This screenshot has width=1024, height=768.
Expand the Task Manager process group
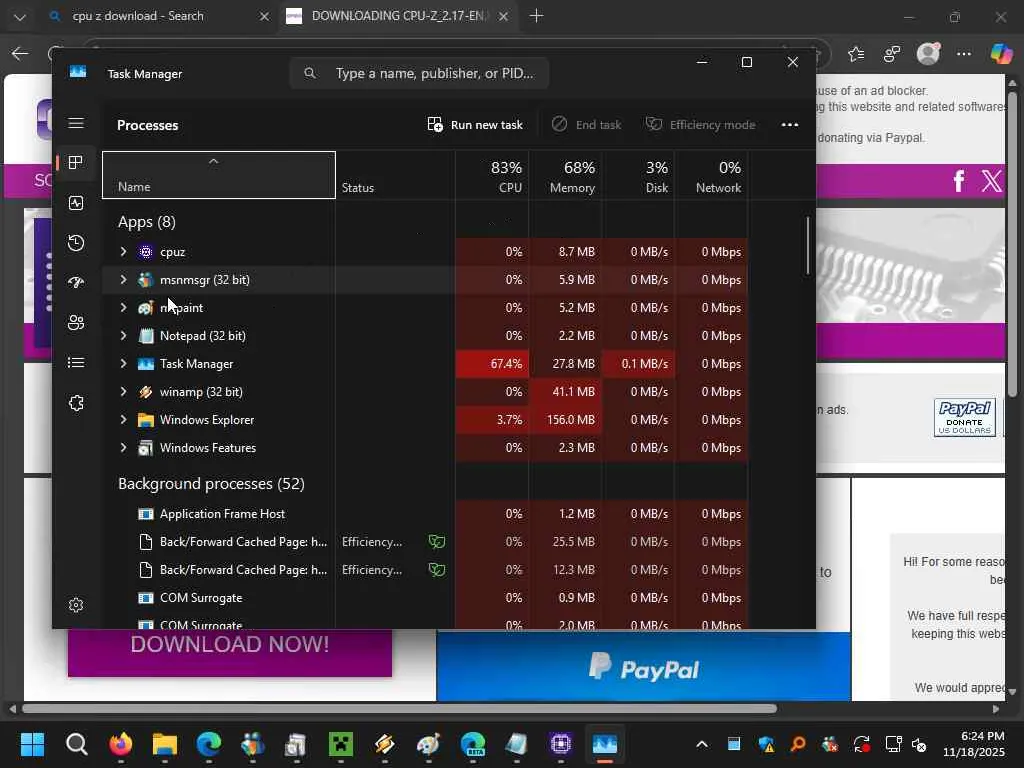pyautogui.click(x=123, y=364)
